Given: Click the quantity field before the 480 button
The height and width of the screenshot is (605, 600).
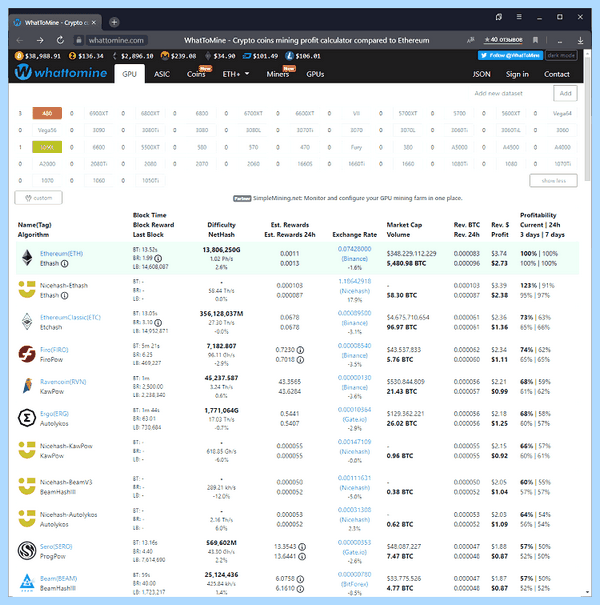Looking at the screenshot, I should tap(20, 113).
